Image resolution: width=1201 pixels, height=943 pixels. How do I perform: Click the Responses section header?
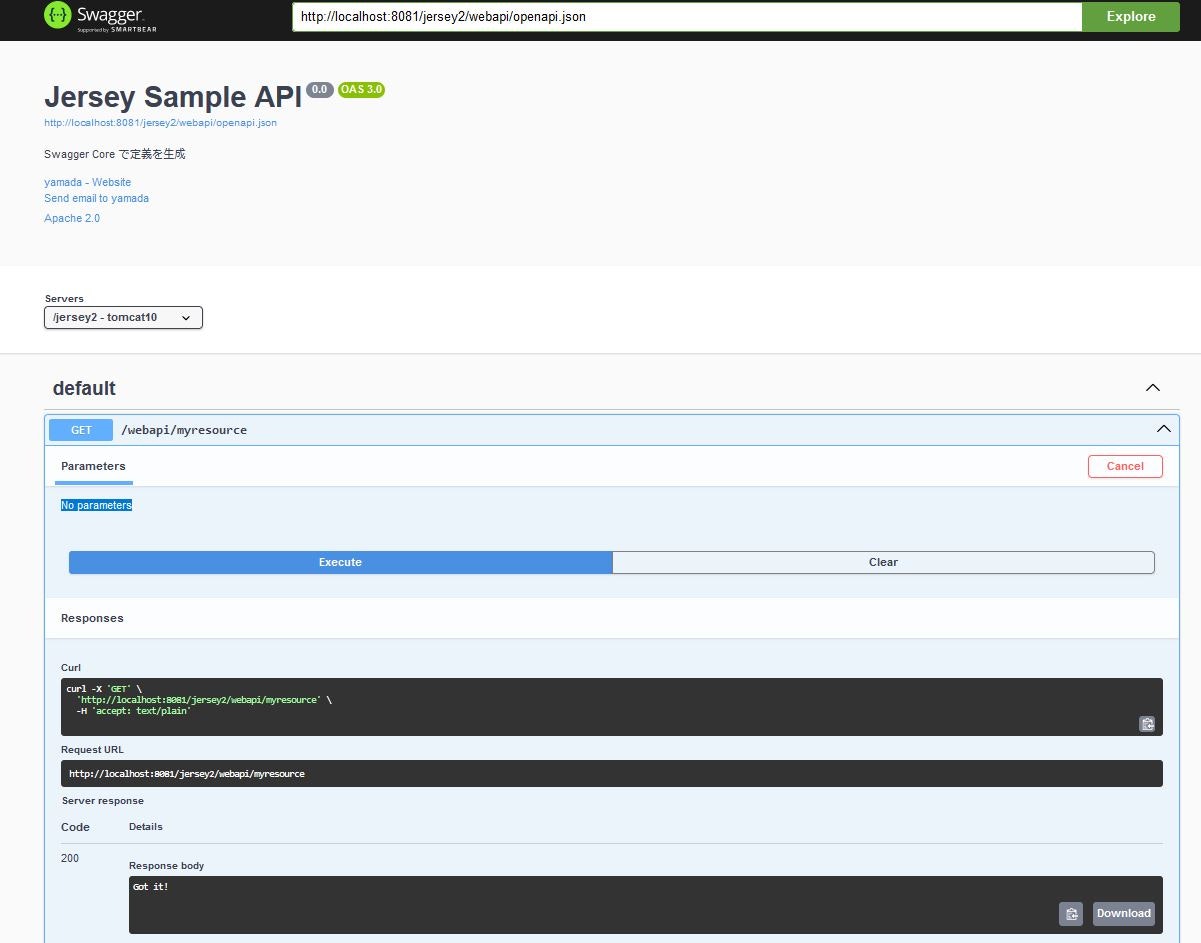click(92, 618)
